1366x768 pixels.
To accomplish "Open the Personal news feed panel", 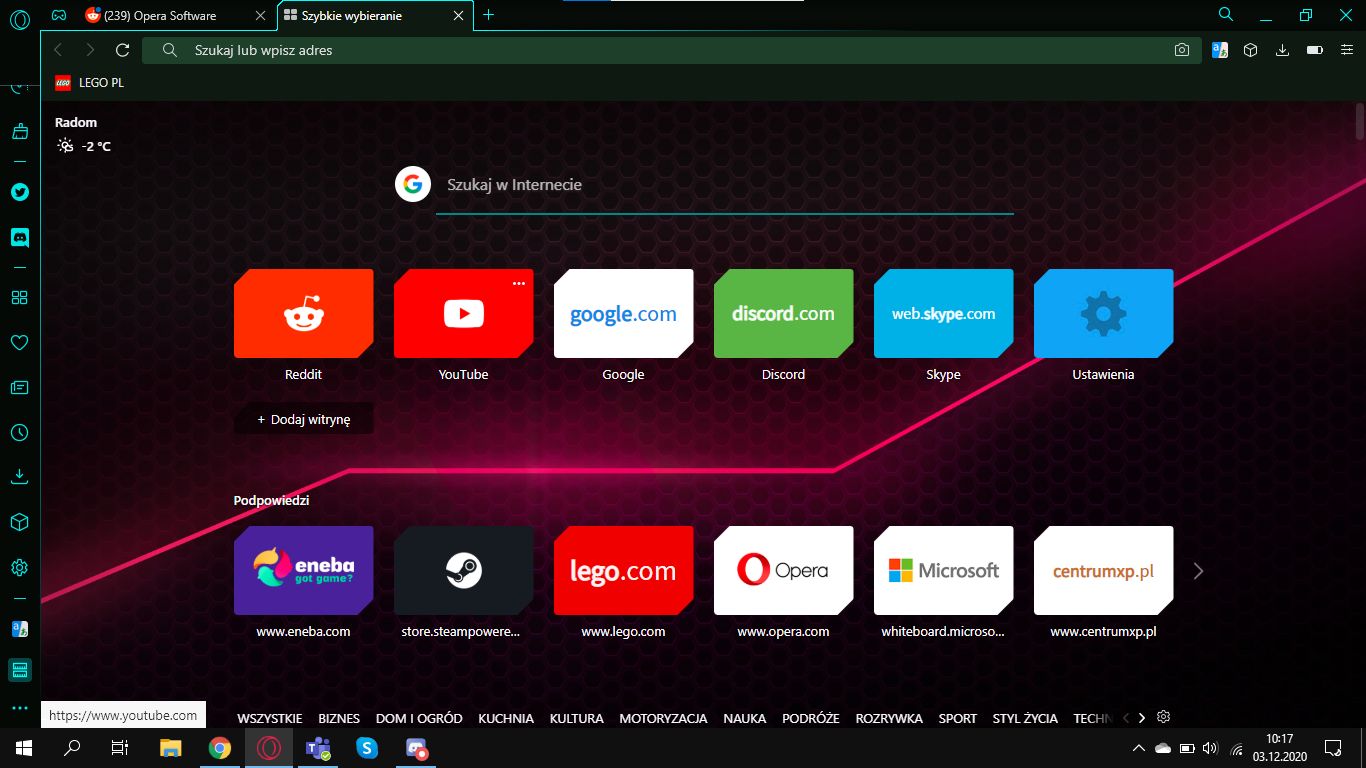I will click(18, 387).
